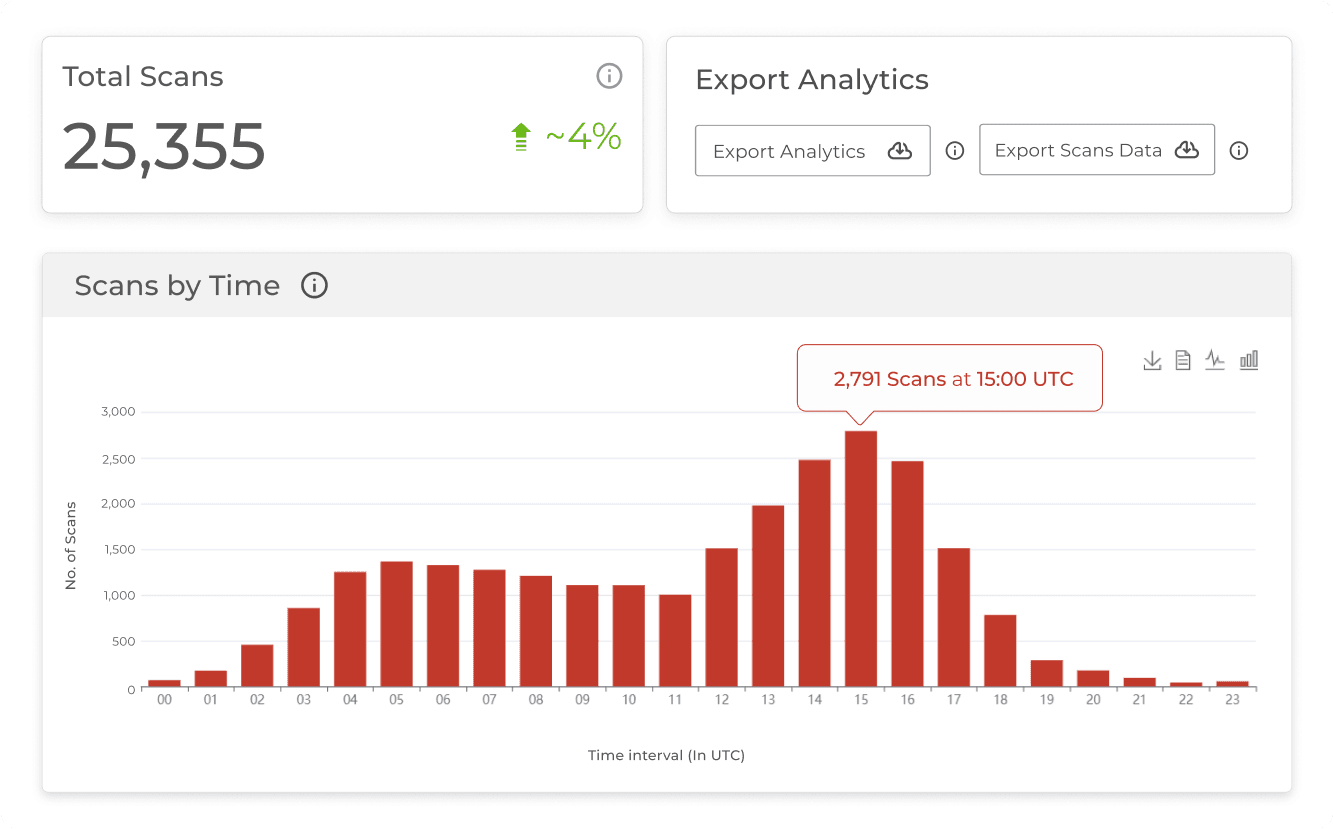Click the info icon beside Scans by Time

pyautogui.click(x=315, y=286)
